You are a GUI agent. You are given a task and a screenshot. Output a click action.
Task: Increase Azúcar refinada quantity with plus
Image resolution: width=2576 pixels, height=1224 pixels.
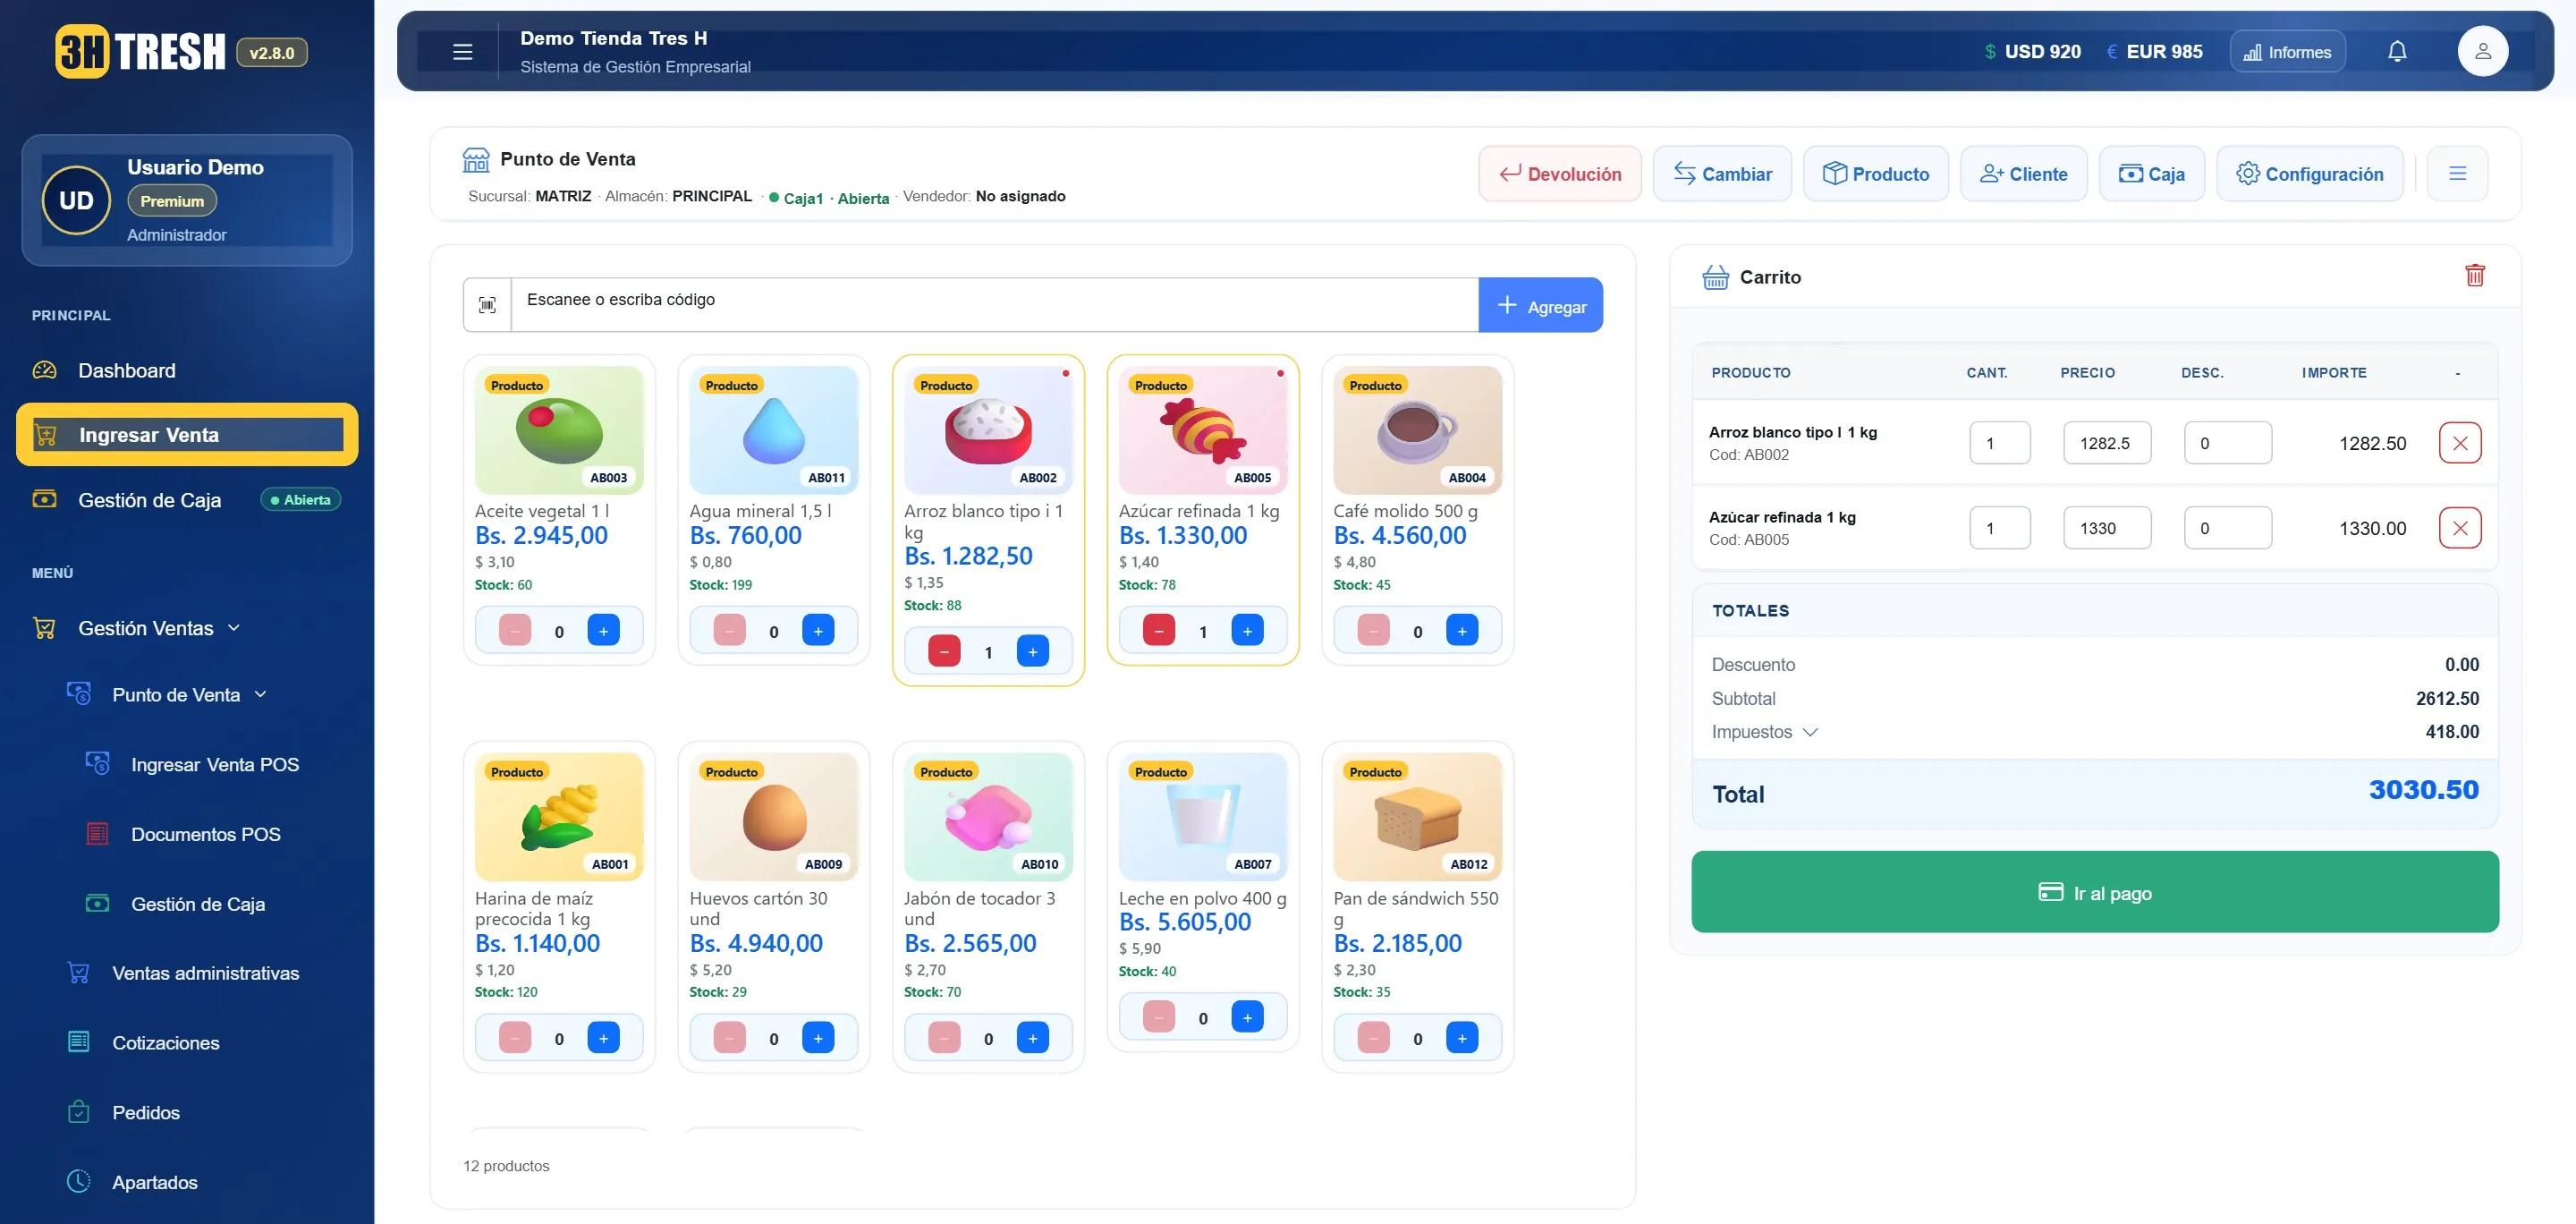point(1247,631)
